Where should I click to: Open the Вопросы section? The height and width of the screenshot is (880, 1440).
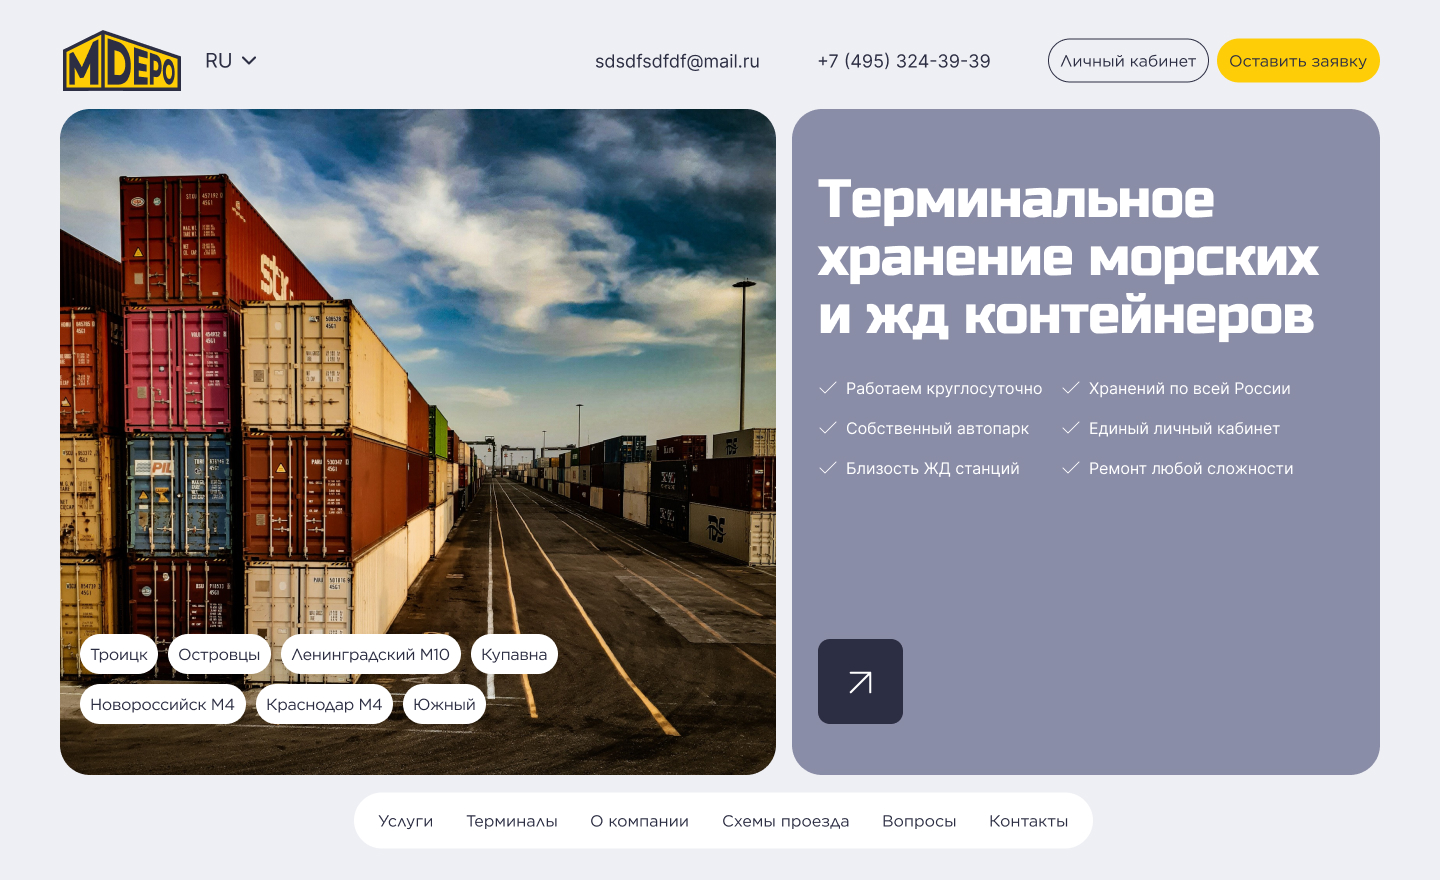[919, 820]
